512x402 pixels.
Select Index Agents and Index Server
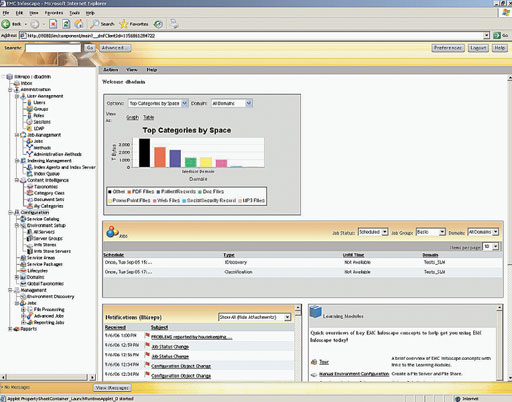(65, 167)
